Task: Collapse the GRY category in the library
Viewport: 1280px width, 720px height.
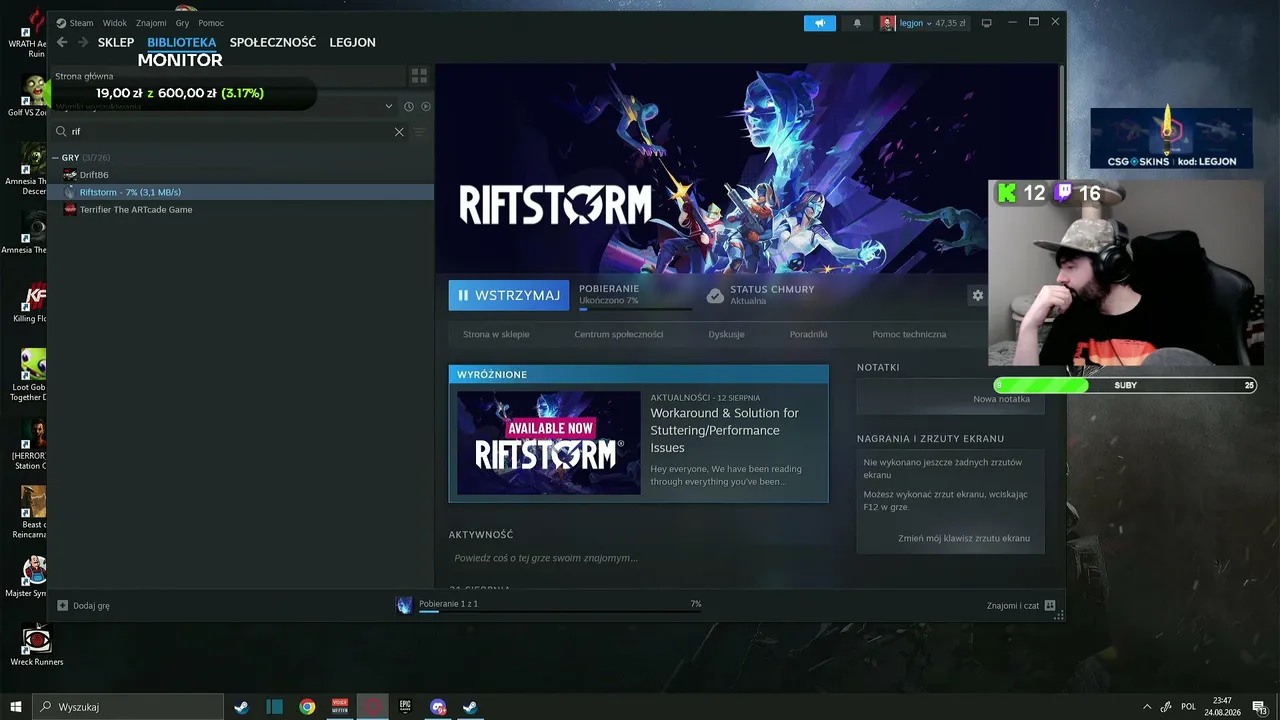Action: (x=56, y=158)
